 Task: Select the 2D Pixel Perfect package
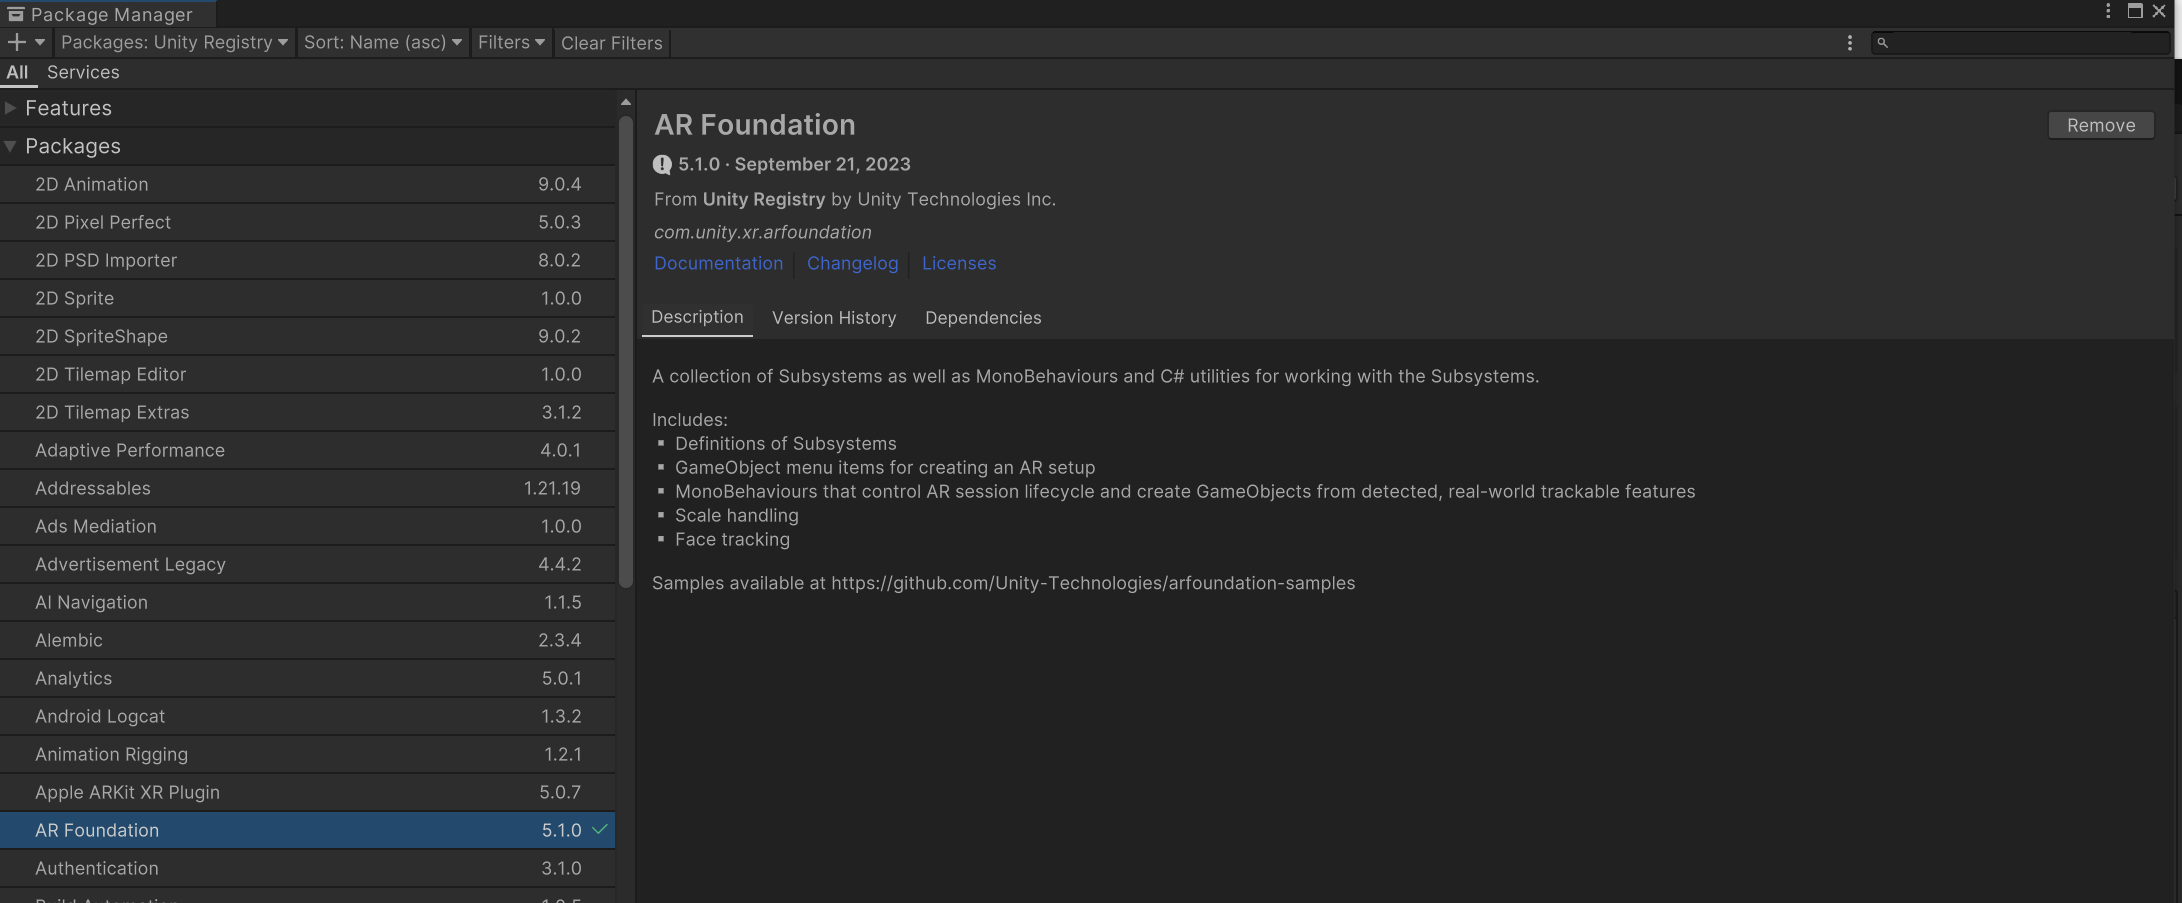pyautogui.click(x=307, y=222)
